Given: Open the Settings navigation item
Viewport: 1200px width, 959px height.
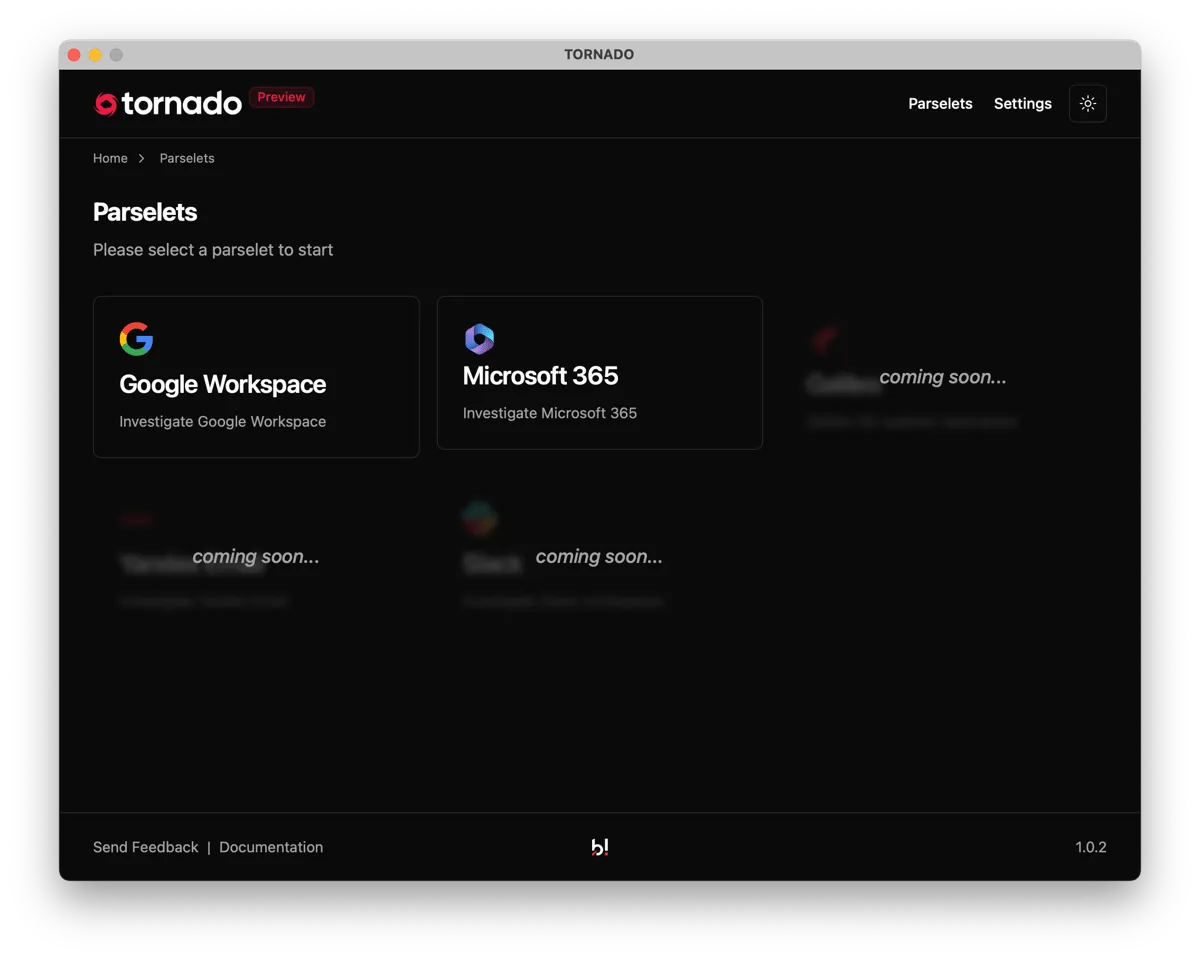Looking at the screenshot, I should [1022, 103].
